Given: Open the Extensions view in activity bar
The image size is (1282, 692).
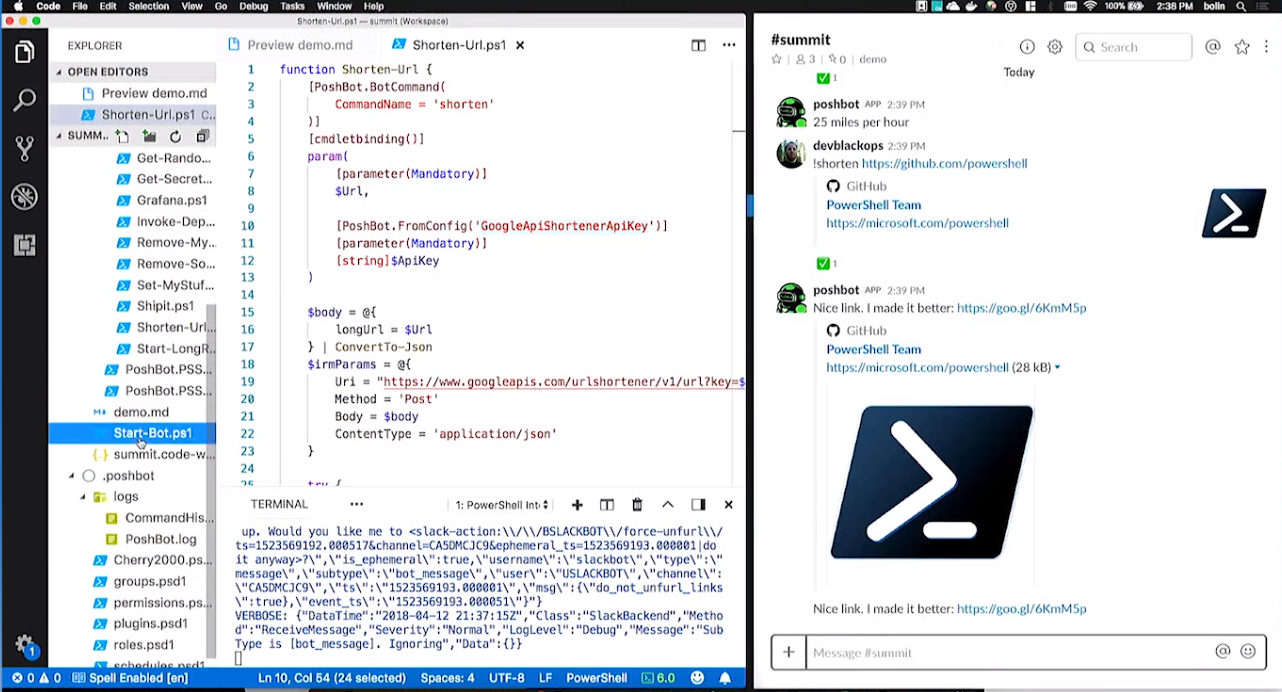Looking at the screenshot, I should tap(24, 244).
